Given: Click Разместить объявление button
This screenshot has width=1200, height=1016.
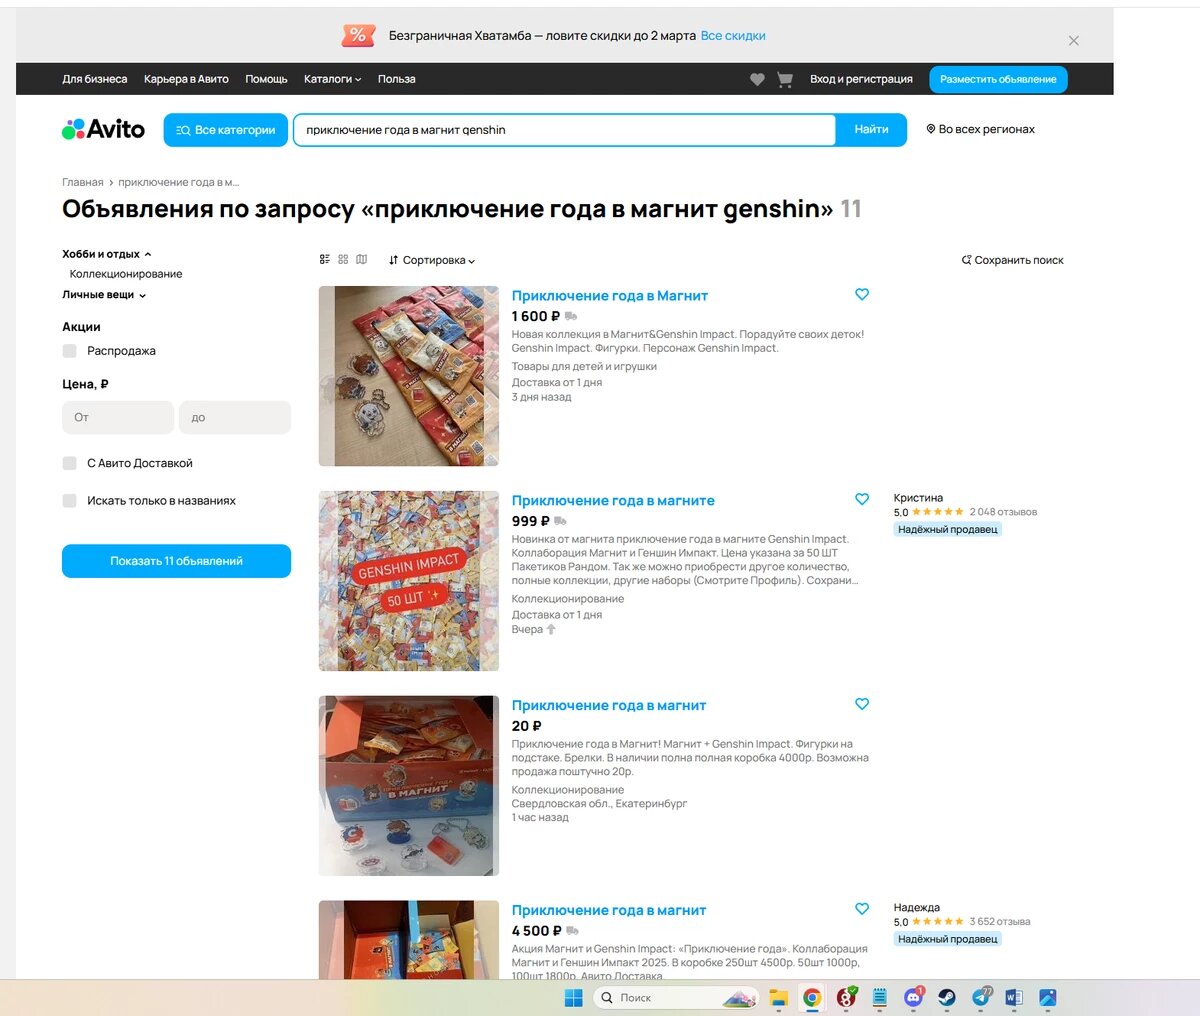Looking at the screenshot, I should [x=998, y=79].
